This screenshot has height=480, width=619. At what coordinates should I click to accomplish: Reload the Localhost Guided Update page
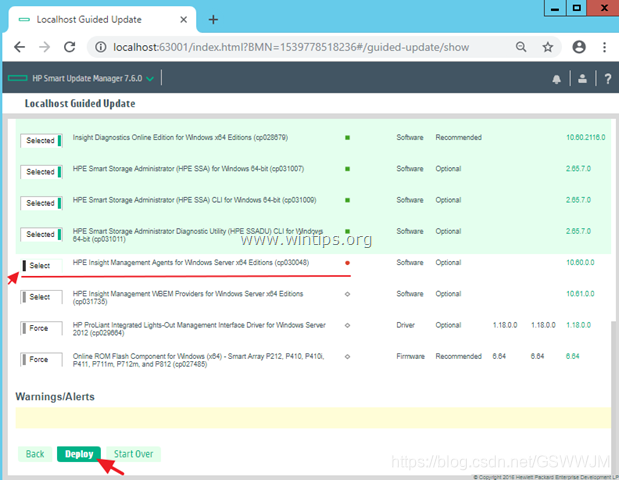tap(69, 47)
